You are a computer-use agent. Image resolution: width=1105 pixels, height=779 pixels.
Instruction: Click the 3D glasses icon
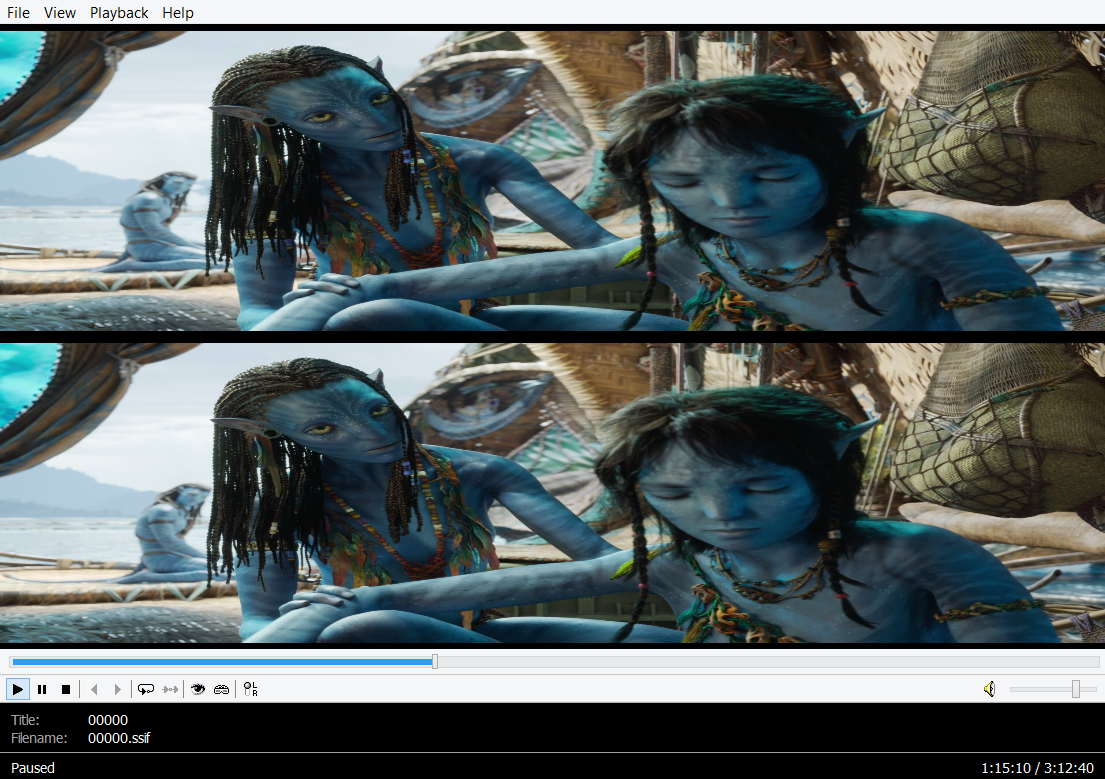click(x=221, y=689)
